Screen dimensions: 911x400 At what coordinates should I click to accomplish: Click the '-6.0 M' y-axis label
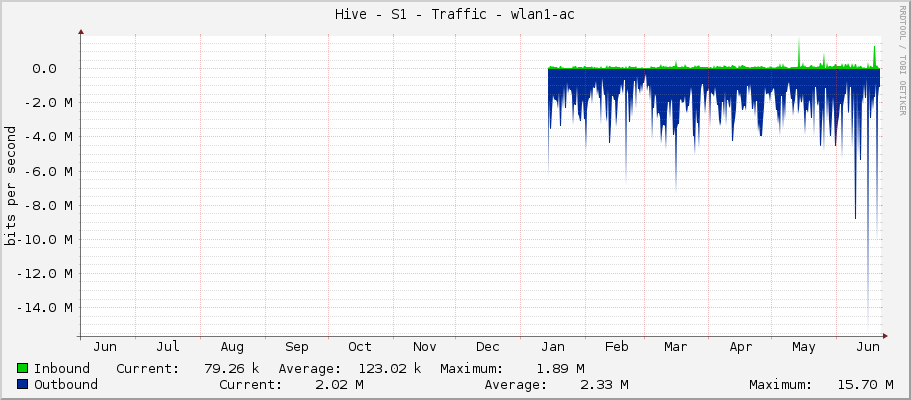48,172
